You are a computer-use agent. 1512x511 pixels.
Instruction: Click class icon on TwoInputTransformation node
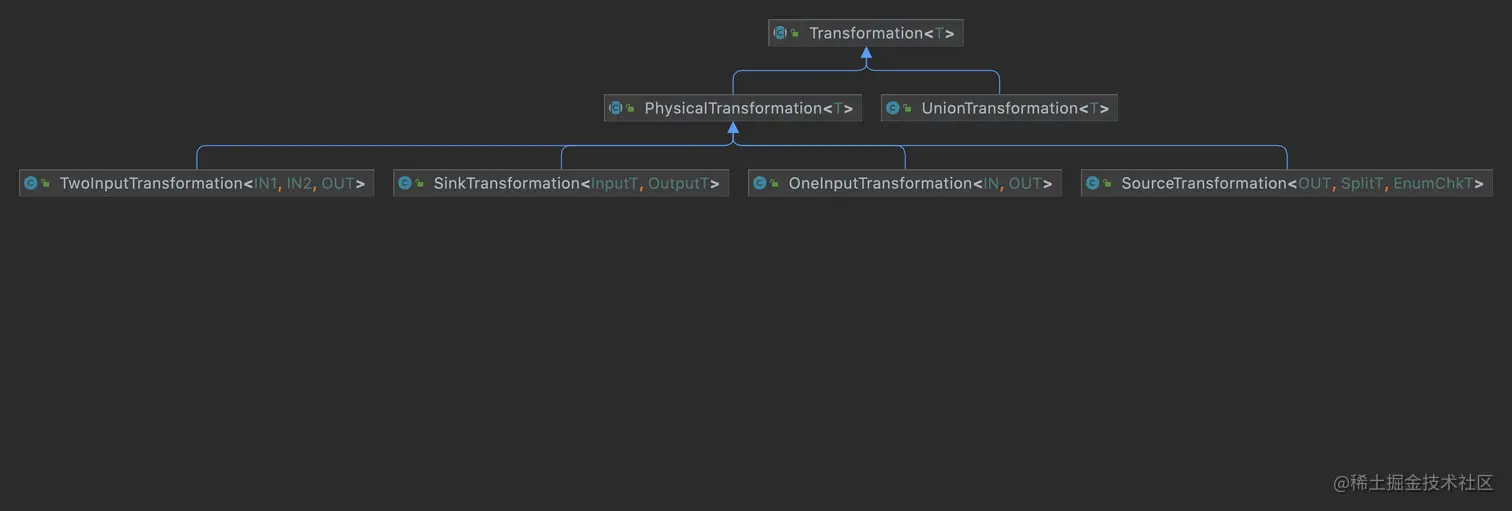click(x=31, y=183)
